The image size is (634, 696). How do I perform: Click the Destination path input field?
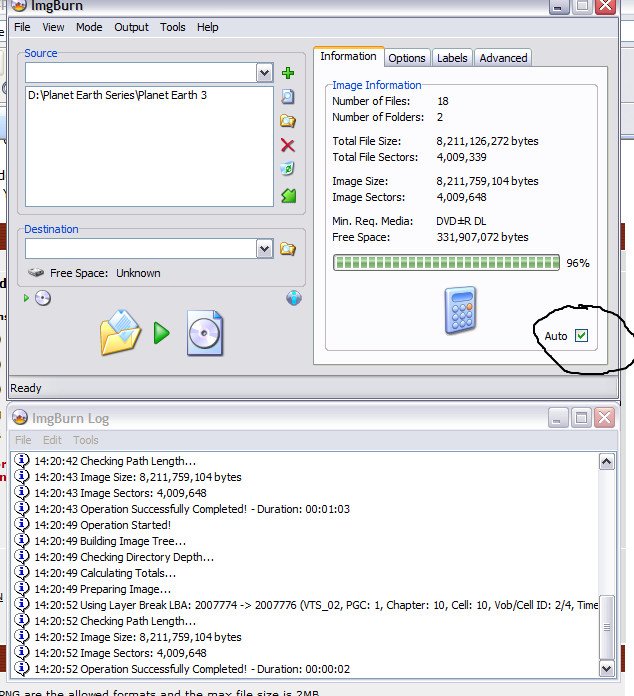pyautogui.click(x=141, y=249)
